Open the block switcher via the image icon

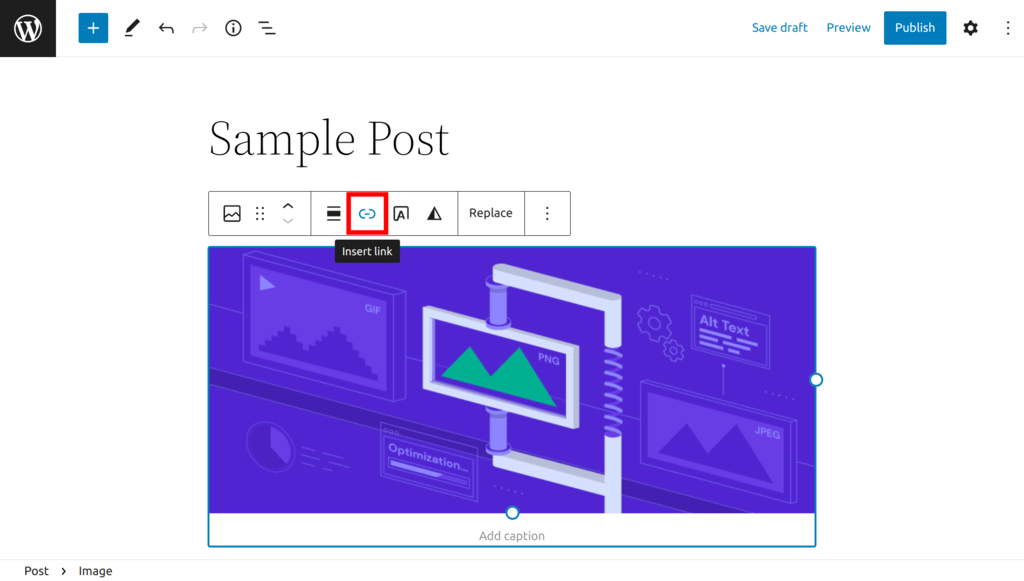pyautogui.click(x=231, y=213)
